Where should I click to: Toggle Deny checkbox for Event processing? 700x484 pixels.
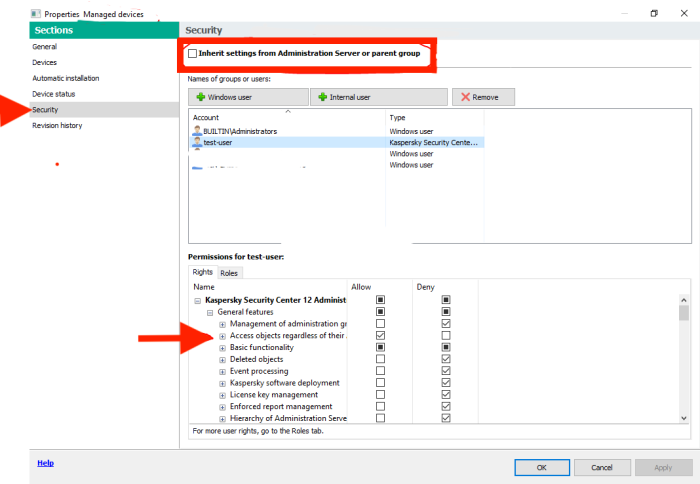point(446,371)
